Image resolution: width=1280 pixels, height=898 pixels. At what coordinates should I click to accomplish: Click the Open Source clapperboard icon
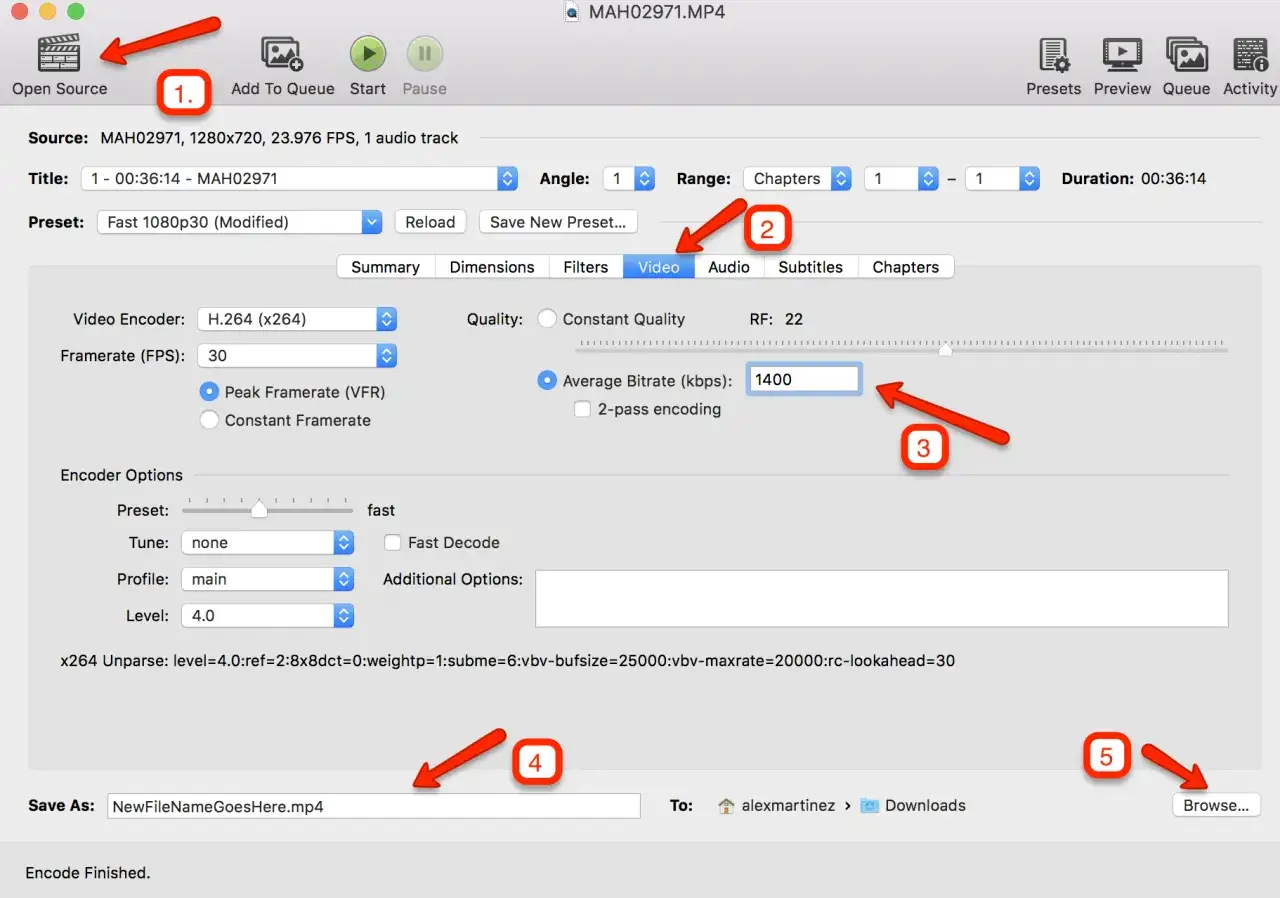[x=59, y=54]
